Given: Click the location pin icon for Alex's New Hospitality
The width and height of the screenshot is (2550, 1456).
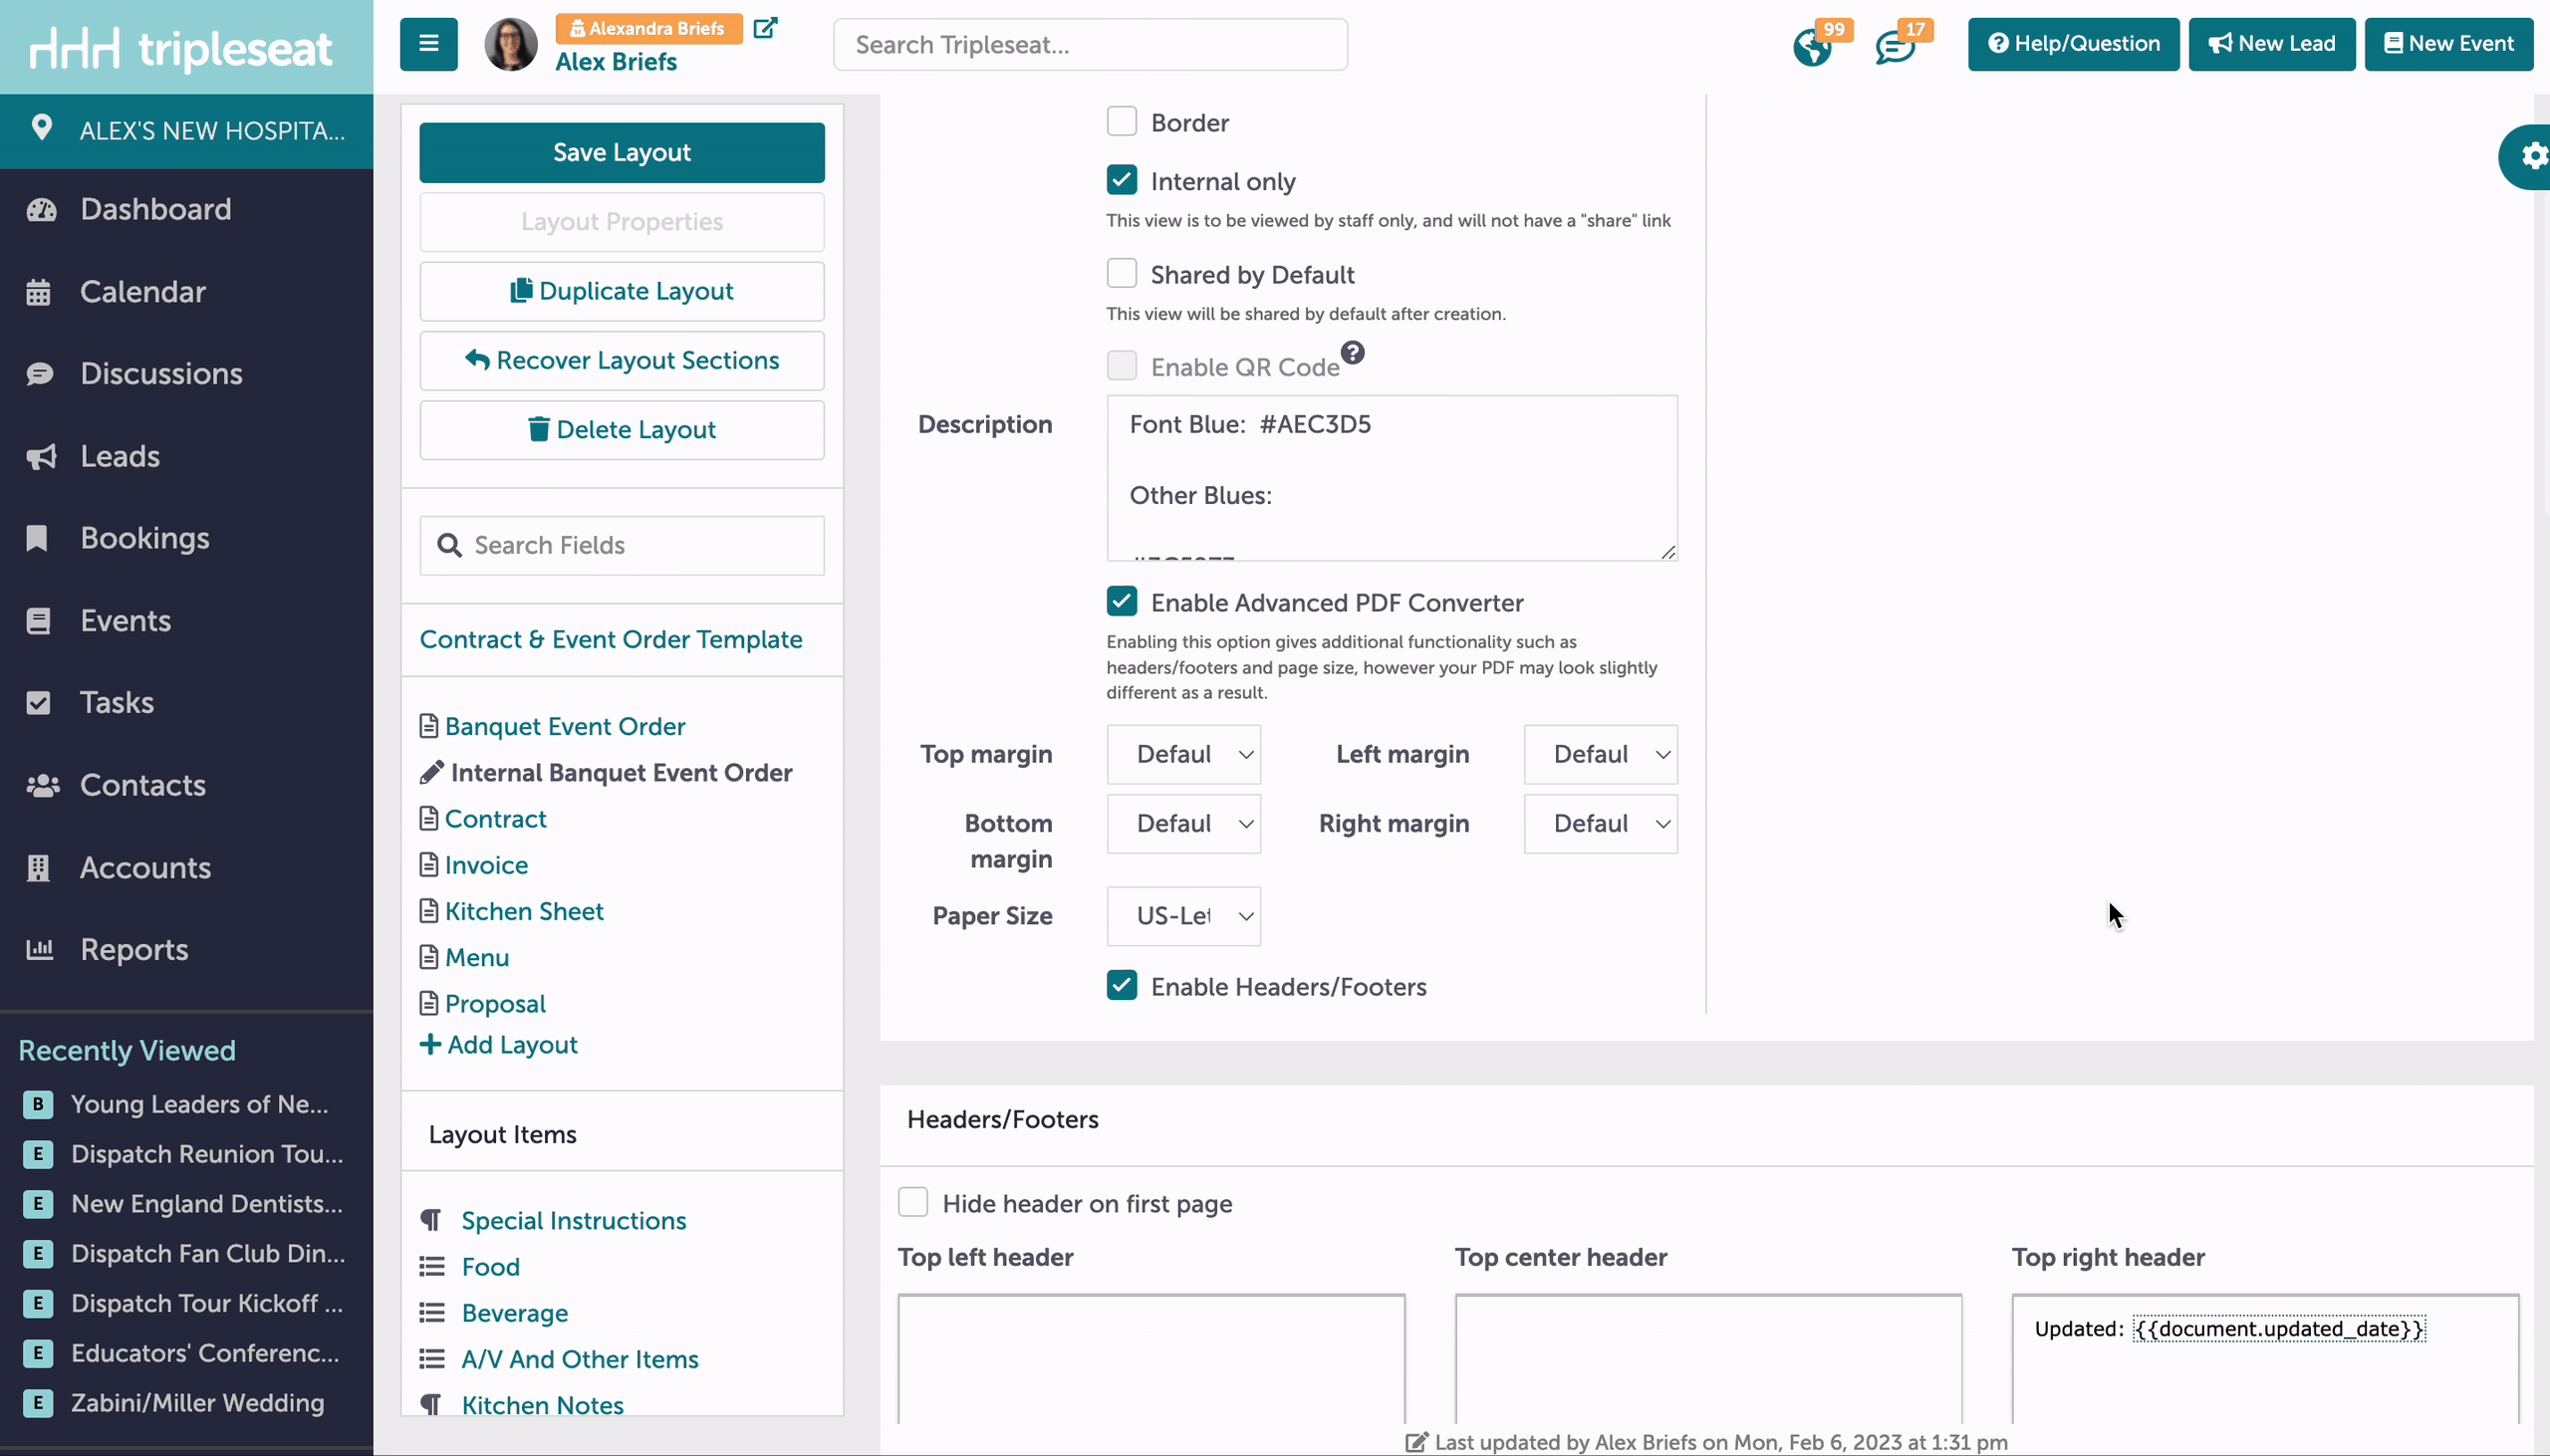Looking at the screenshot, I should tap(41, 128).
